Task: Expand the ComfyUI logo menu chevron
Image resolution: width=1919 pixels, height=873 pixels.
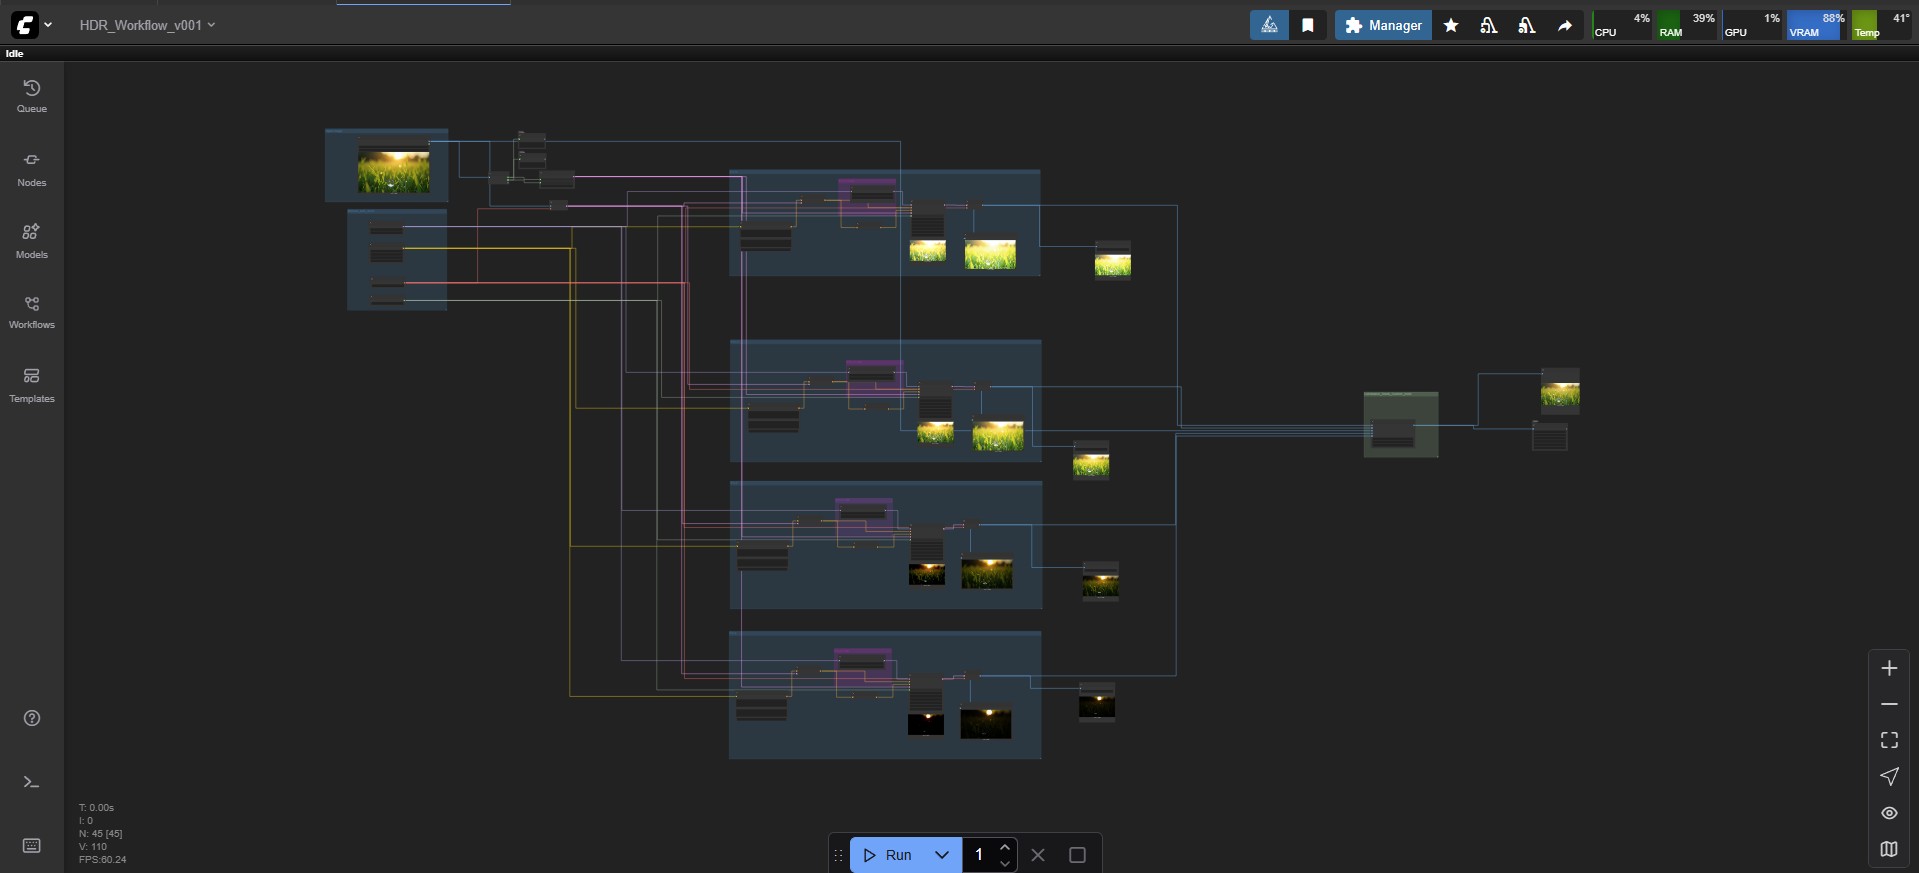Action: coord(48,25)
